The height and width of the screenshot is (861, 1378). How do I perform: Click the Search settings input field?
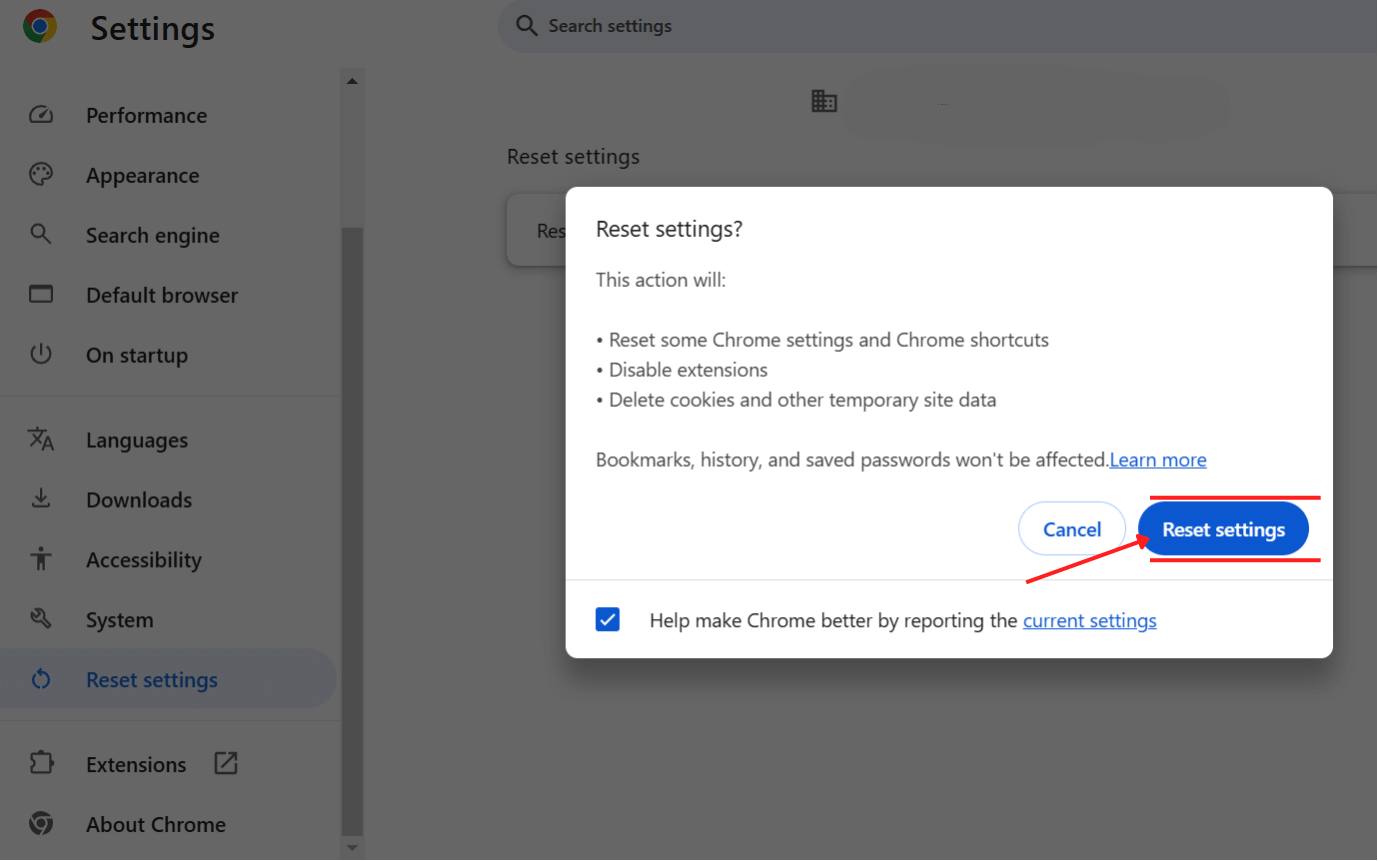coord(700,26)
